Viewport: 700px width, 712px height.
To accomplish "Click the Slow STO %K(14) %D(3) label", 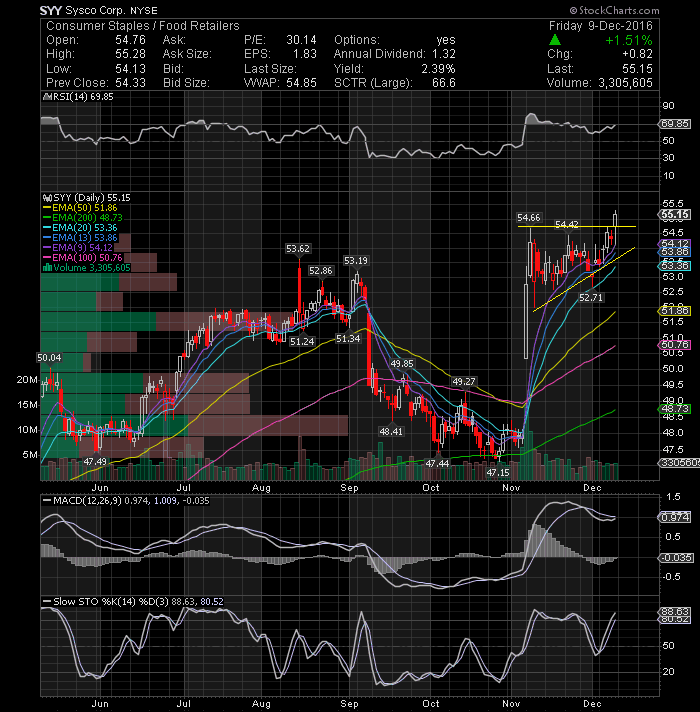I will [133, 601].
